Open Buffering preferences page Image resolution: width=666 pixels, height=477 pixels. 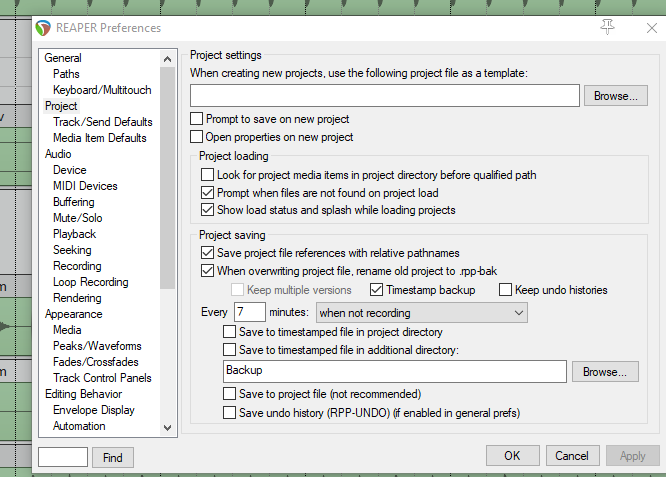(73, 202)
